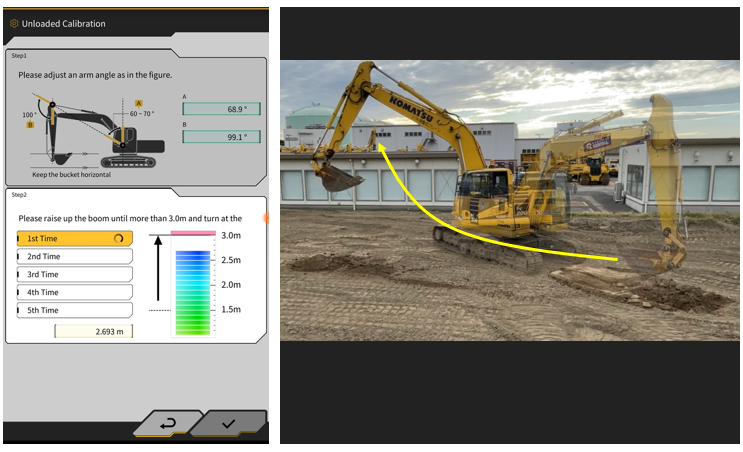Click the pink 3.0m target marker
This screenshot has width=743, height=452.
click(x=193, y=233)
